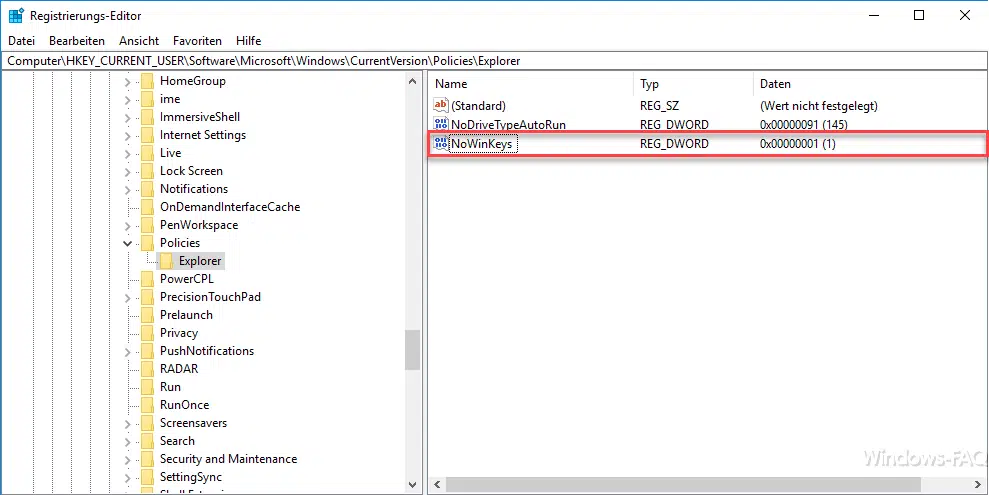Select the Lock Screen registry key
This screenshot has height=495, width=989.
pos(191,171)
